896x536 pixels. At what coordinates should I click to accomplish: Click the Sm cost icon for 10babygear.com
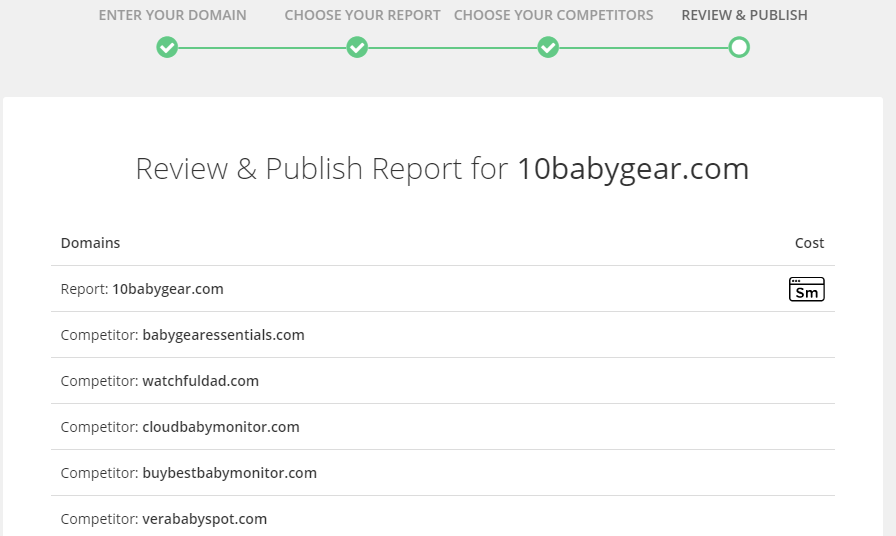point(806,289)
